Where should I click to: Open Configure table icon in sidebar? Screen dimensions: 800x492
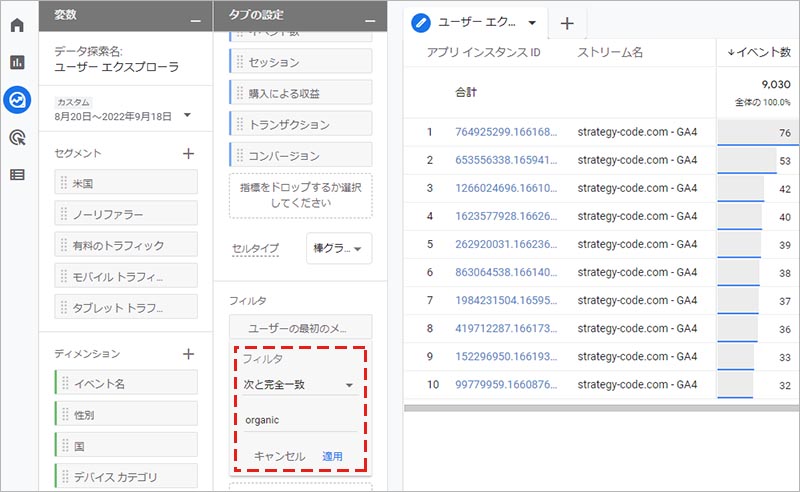tap(17, 175)
